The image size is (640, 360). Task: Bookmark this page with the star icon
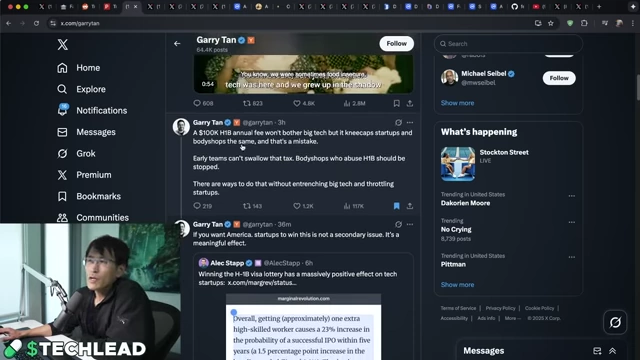coord(551,23)
